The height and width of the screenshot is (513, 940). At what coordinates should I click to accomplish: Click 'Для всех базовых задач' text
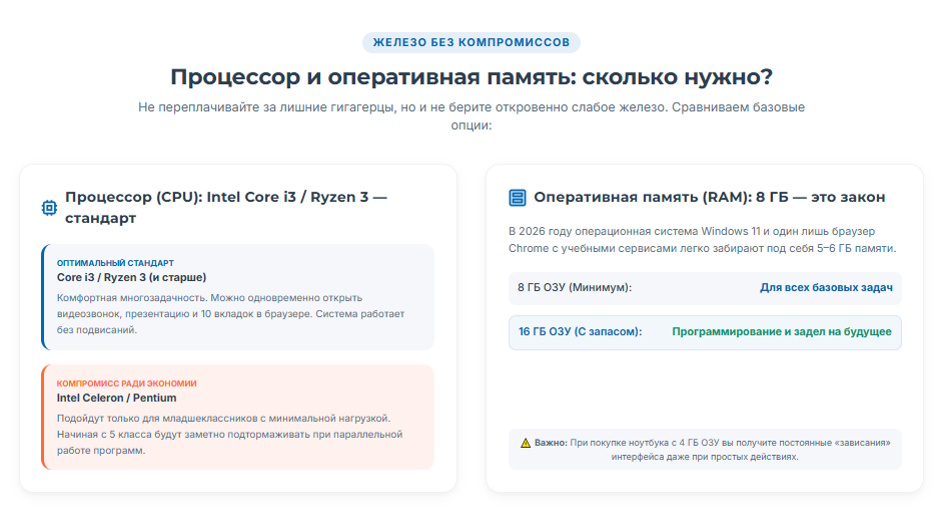(826, 288)
